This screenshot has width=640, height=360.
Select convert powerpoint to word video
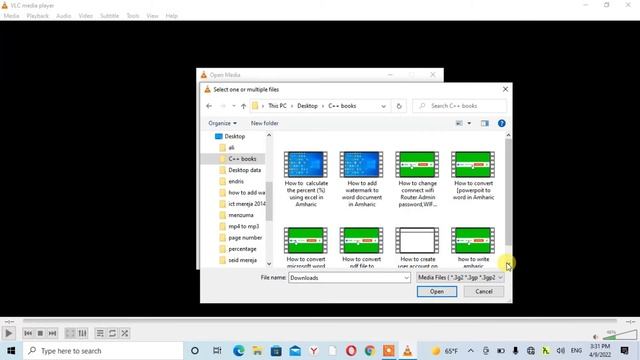pyautogui.click(x=473, y=176)
